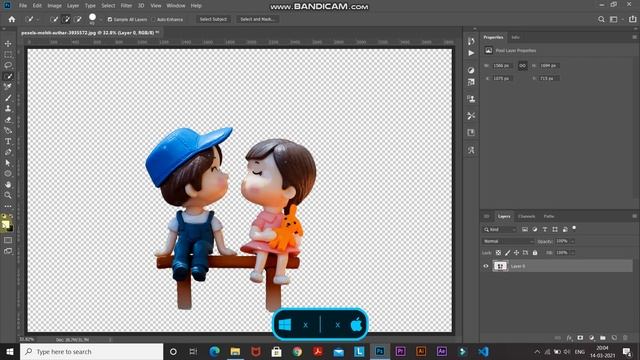This screenshot has width=640, height=360.
Task: Open the Adjustments panel icon
Action: [471, 70]
